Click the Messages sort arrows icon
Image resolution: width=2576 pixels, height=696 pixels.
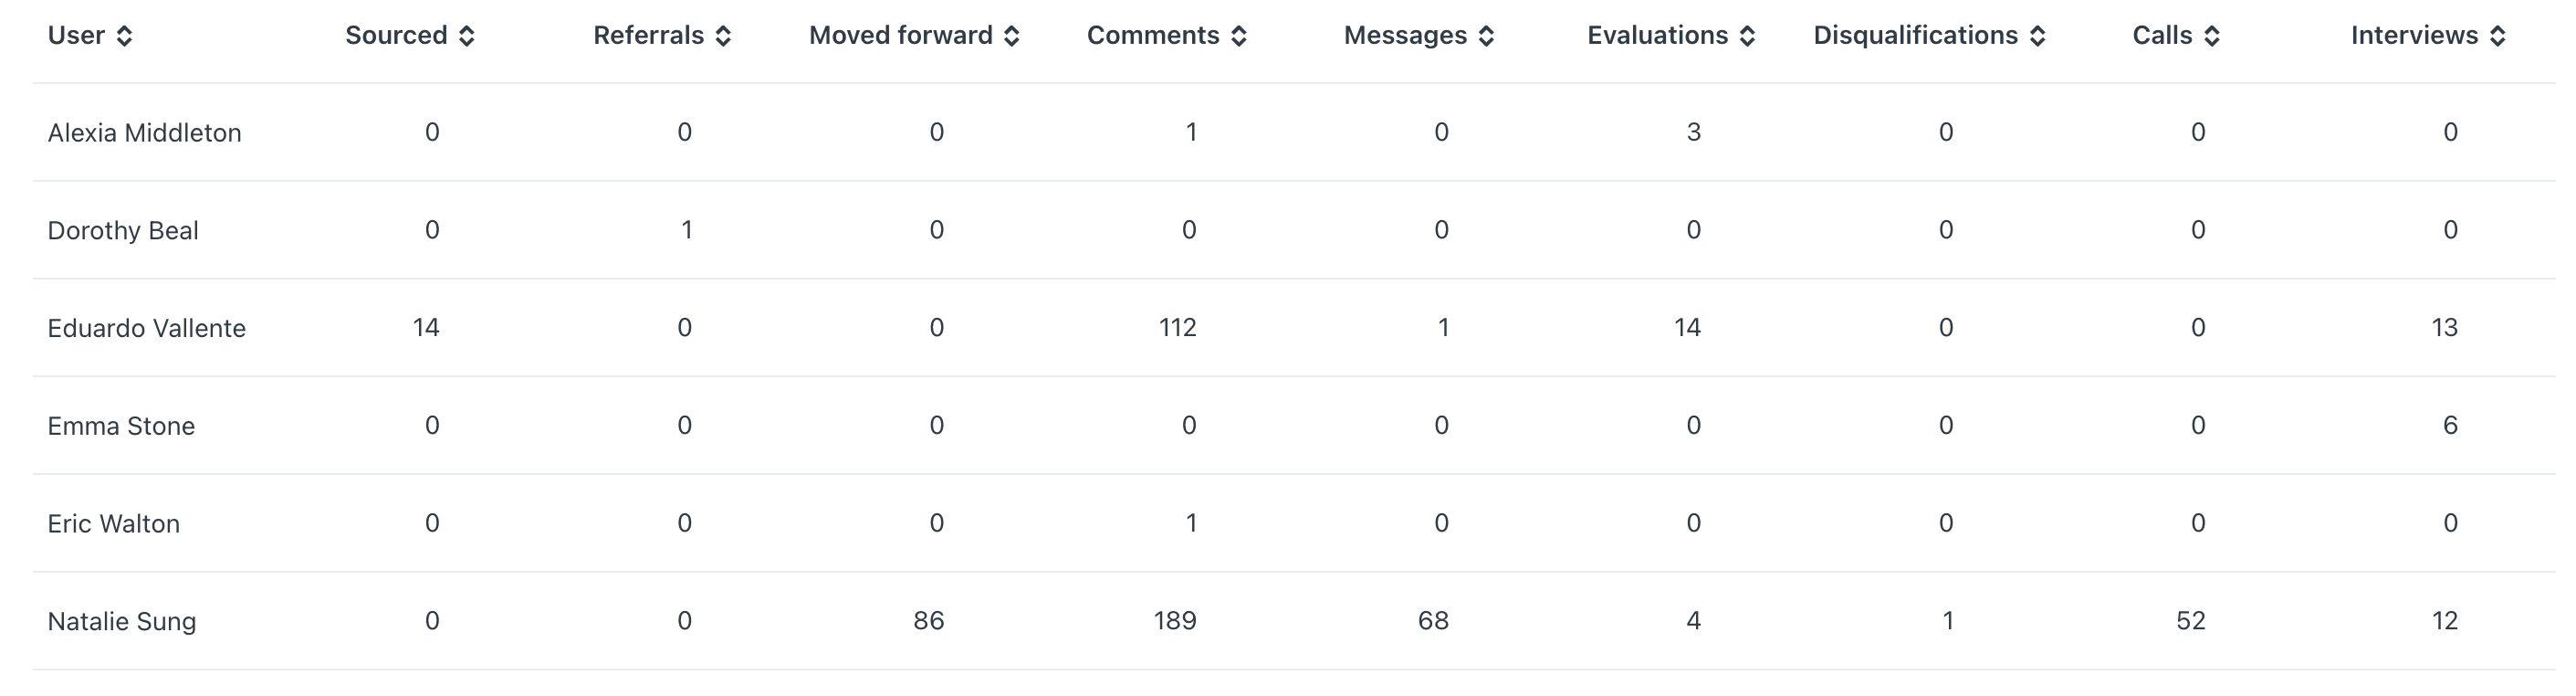pyautogui.click(x=1486, y=36)
